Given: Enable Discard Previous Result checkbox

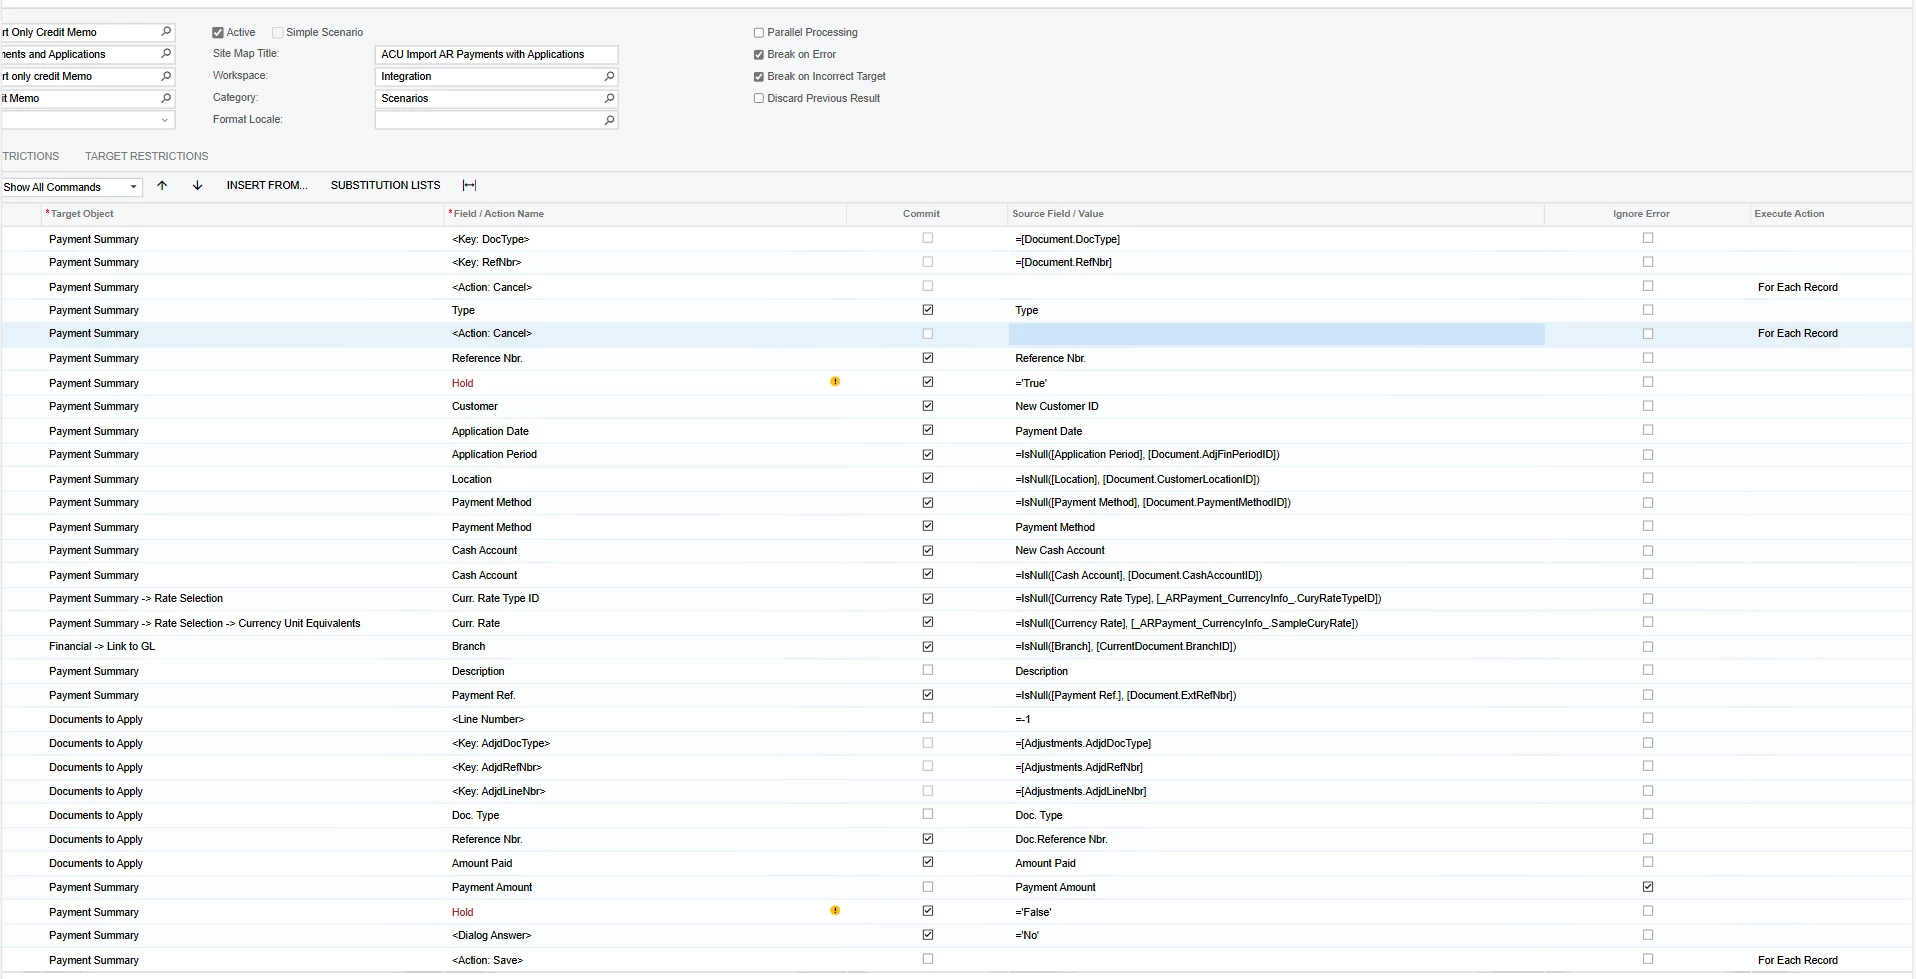Looking at the screenshot, I should coord(758,98).
